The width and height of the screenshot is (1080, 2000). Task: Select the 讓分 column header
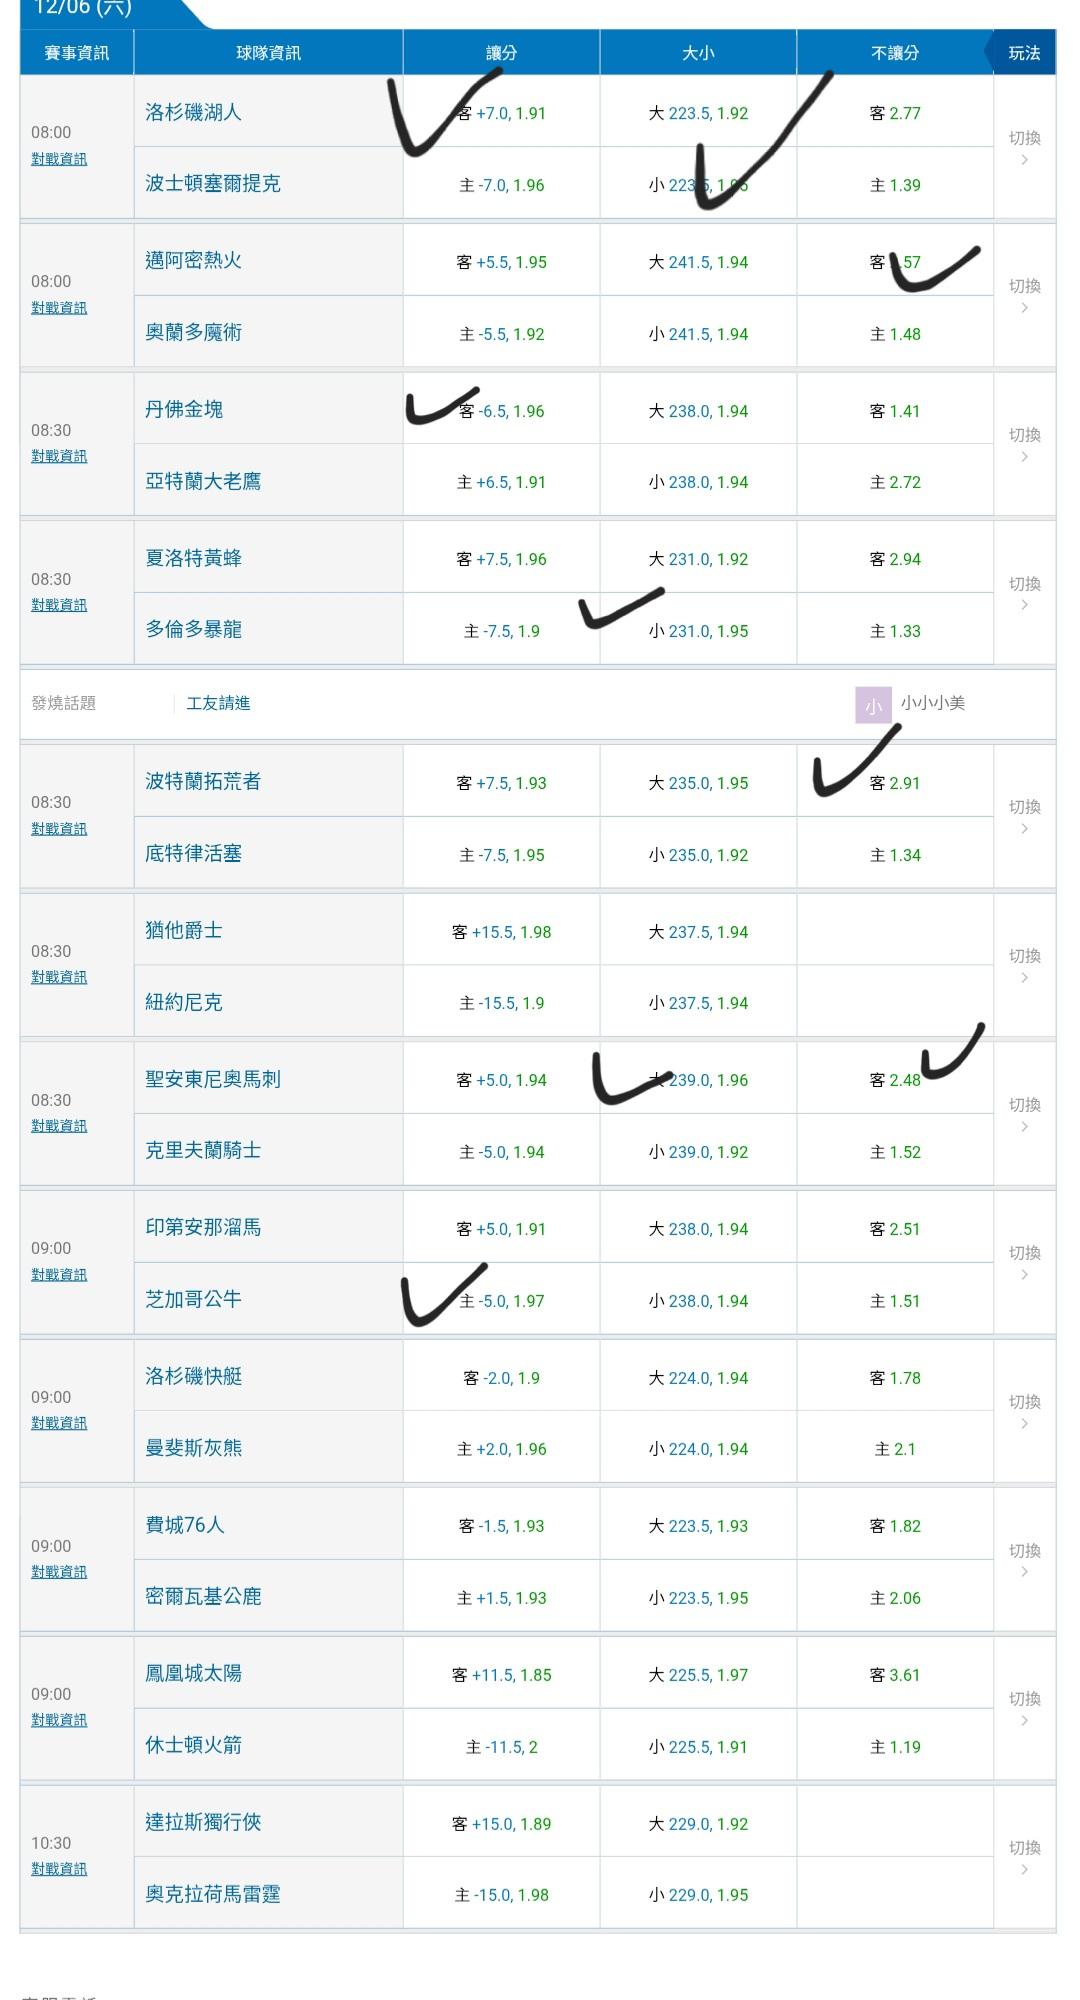501,53
